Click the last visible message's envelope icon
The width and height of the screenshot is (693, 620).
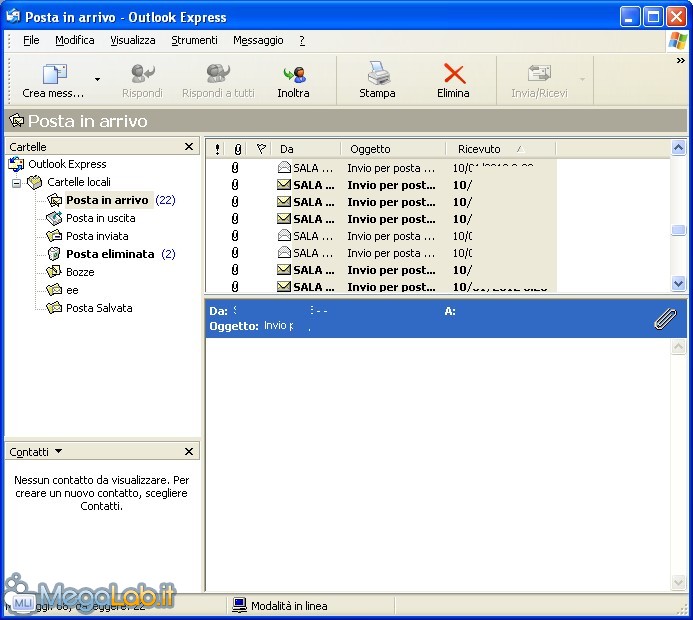click(284, 287)
